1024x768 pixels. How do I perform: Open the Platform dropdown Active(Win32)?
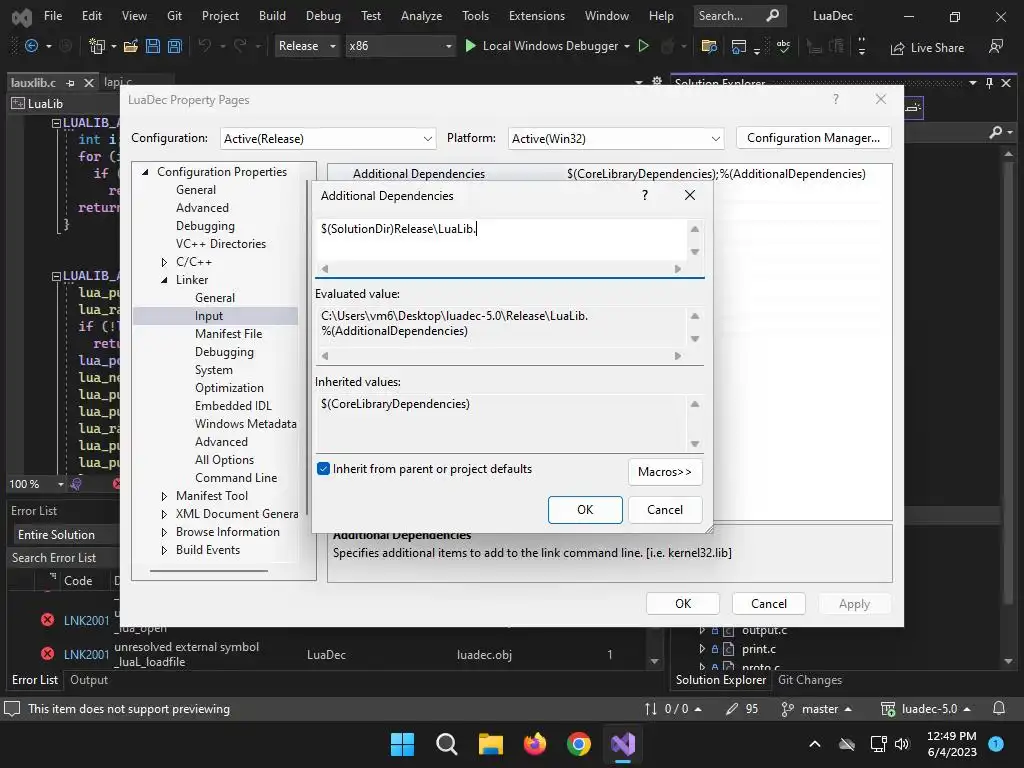(616, 138)
